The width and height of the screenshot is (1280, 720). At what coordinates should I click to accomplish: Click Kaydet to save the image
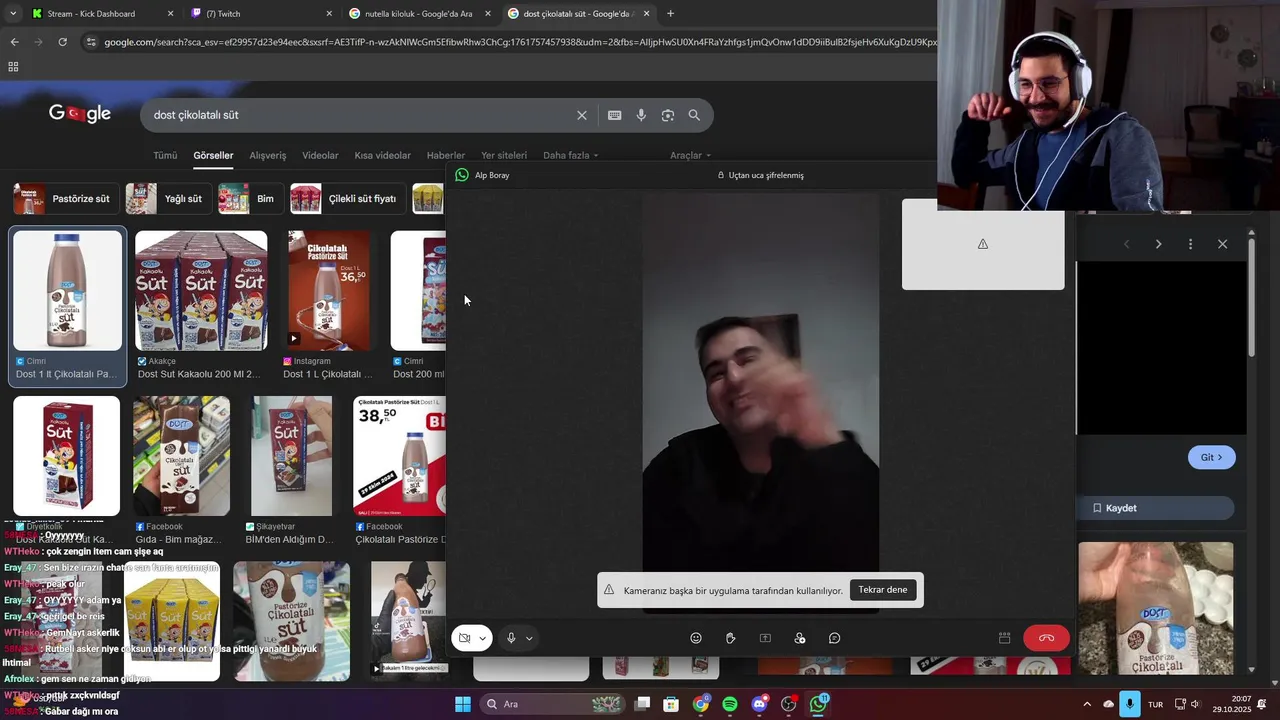(x=1158, y=508)
